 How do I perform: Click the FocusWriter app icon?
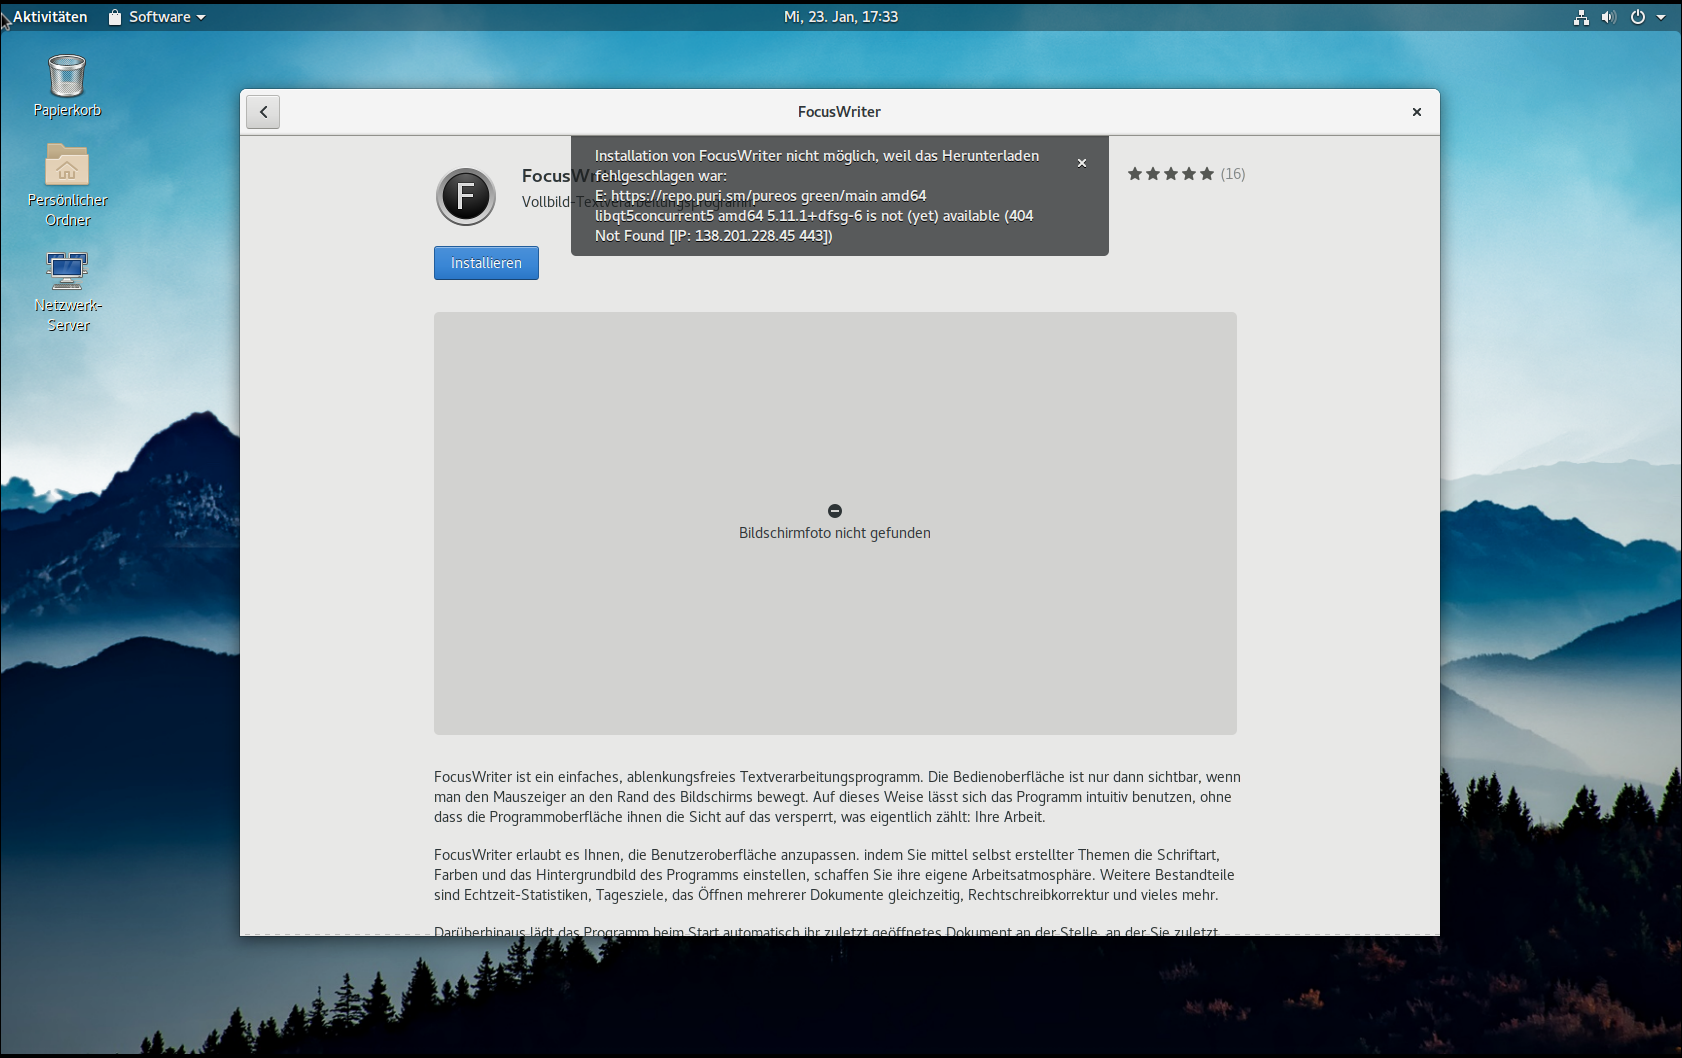coord(466,196)
